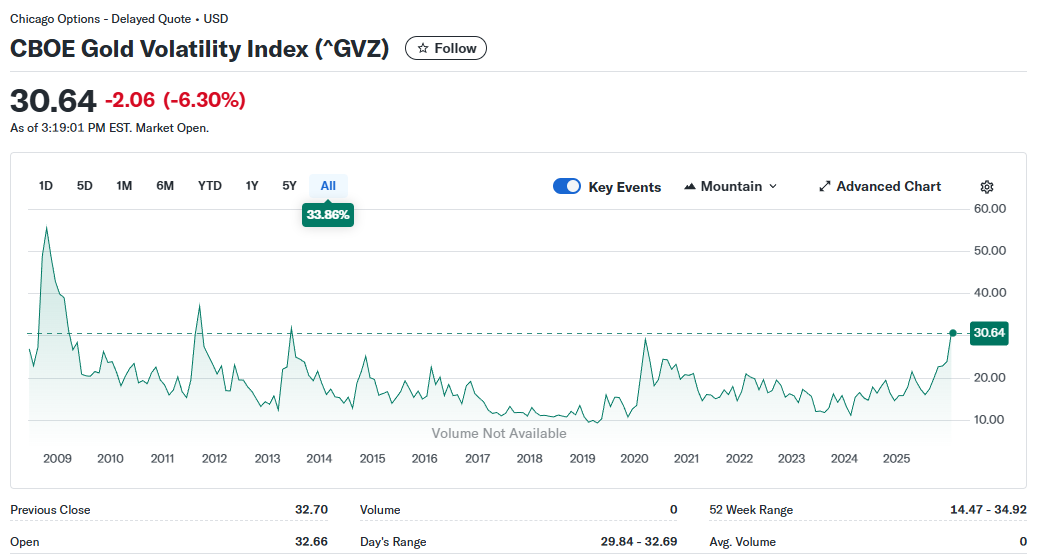
Task: Open the Advanced Chart link
Action: [888, 187]
